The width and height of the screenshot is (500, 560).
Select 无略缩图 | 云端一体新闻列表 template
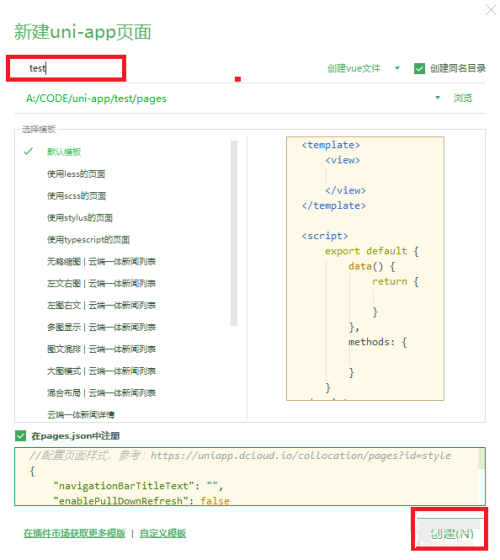pyautogui.click(x=101, y=261)
